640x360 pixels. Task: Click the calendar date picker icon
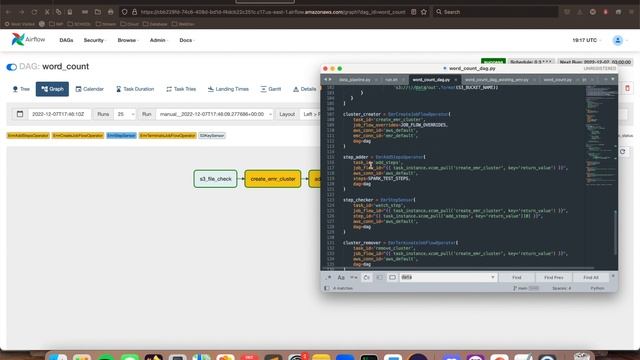click(x=20, y=114)
